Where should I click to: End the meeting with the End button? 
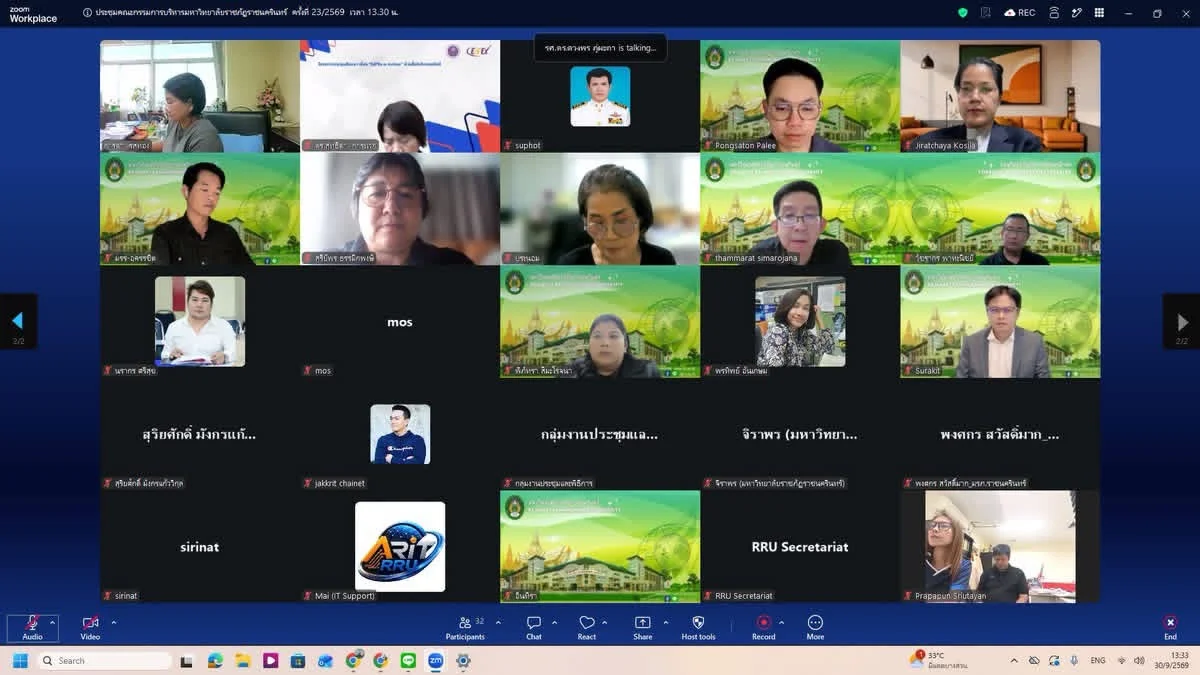click(x=1170, y=627)
